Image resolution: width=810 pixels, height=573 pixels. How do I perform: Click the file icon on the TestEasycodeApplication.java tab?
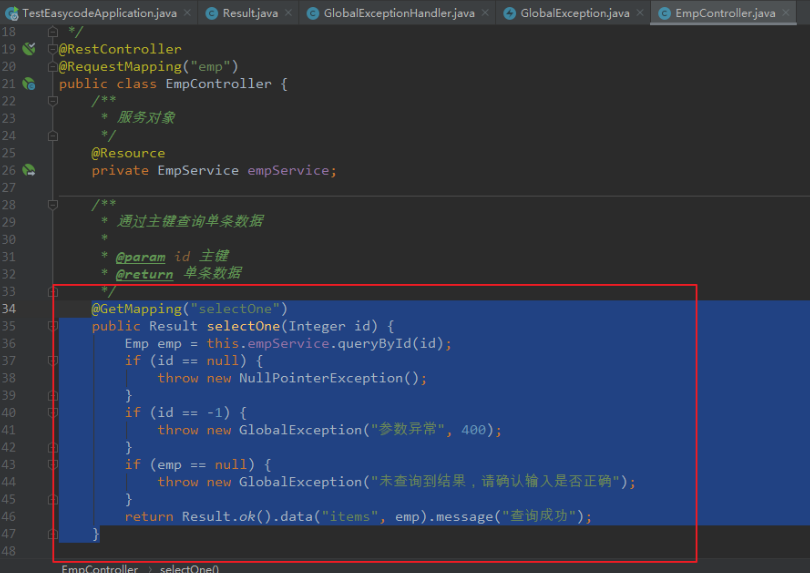pos(11,13)
